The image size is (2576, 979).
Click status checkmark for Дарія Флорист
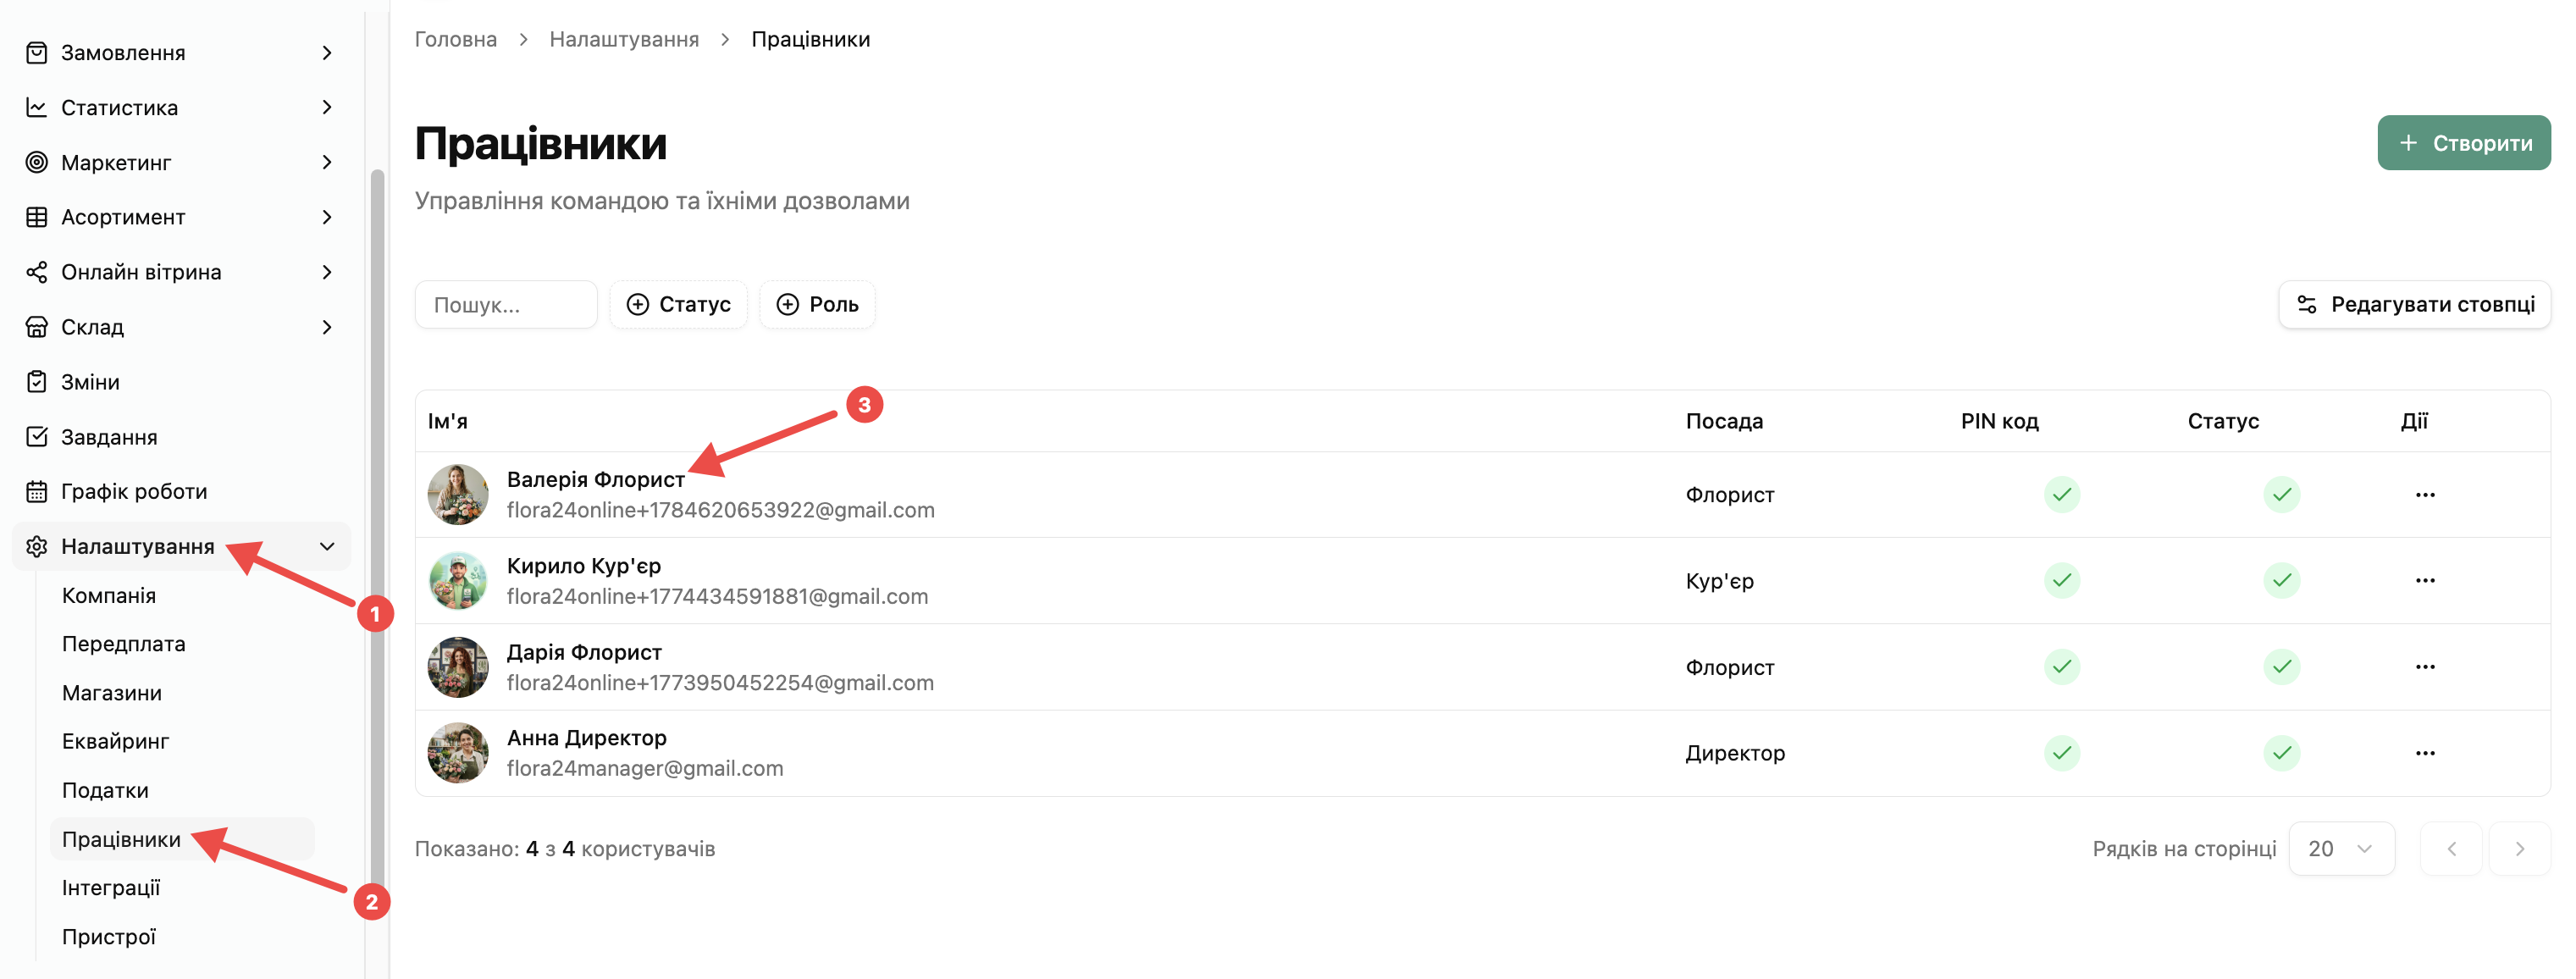click(2282, 667)
